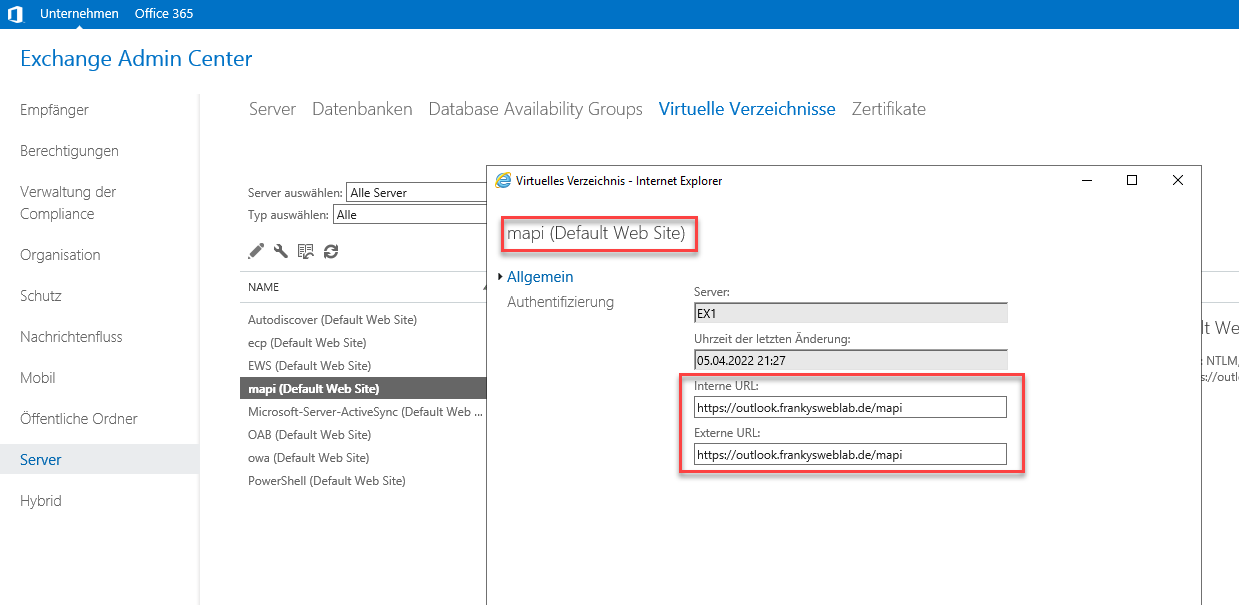Click the pencil edit icon

tap(256, 251)
